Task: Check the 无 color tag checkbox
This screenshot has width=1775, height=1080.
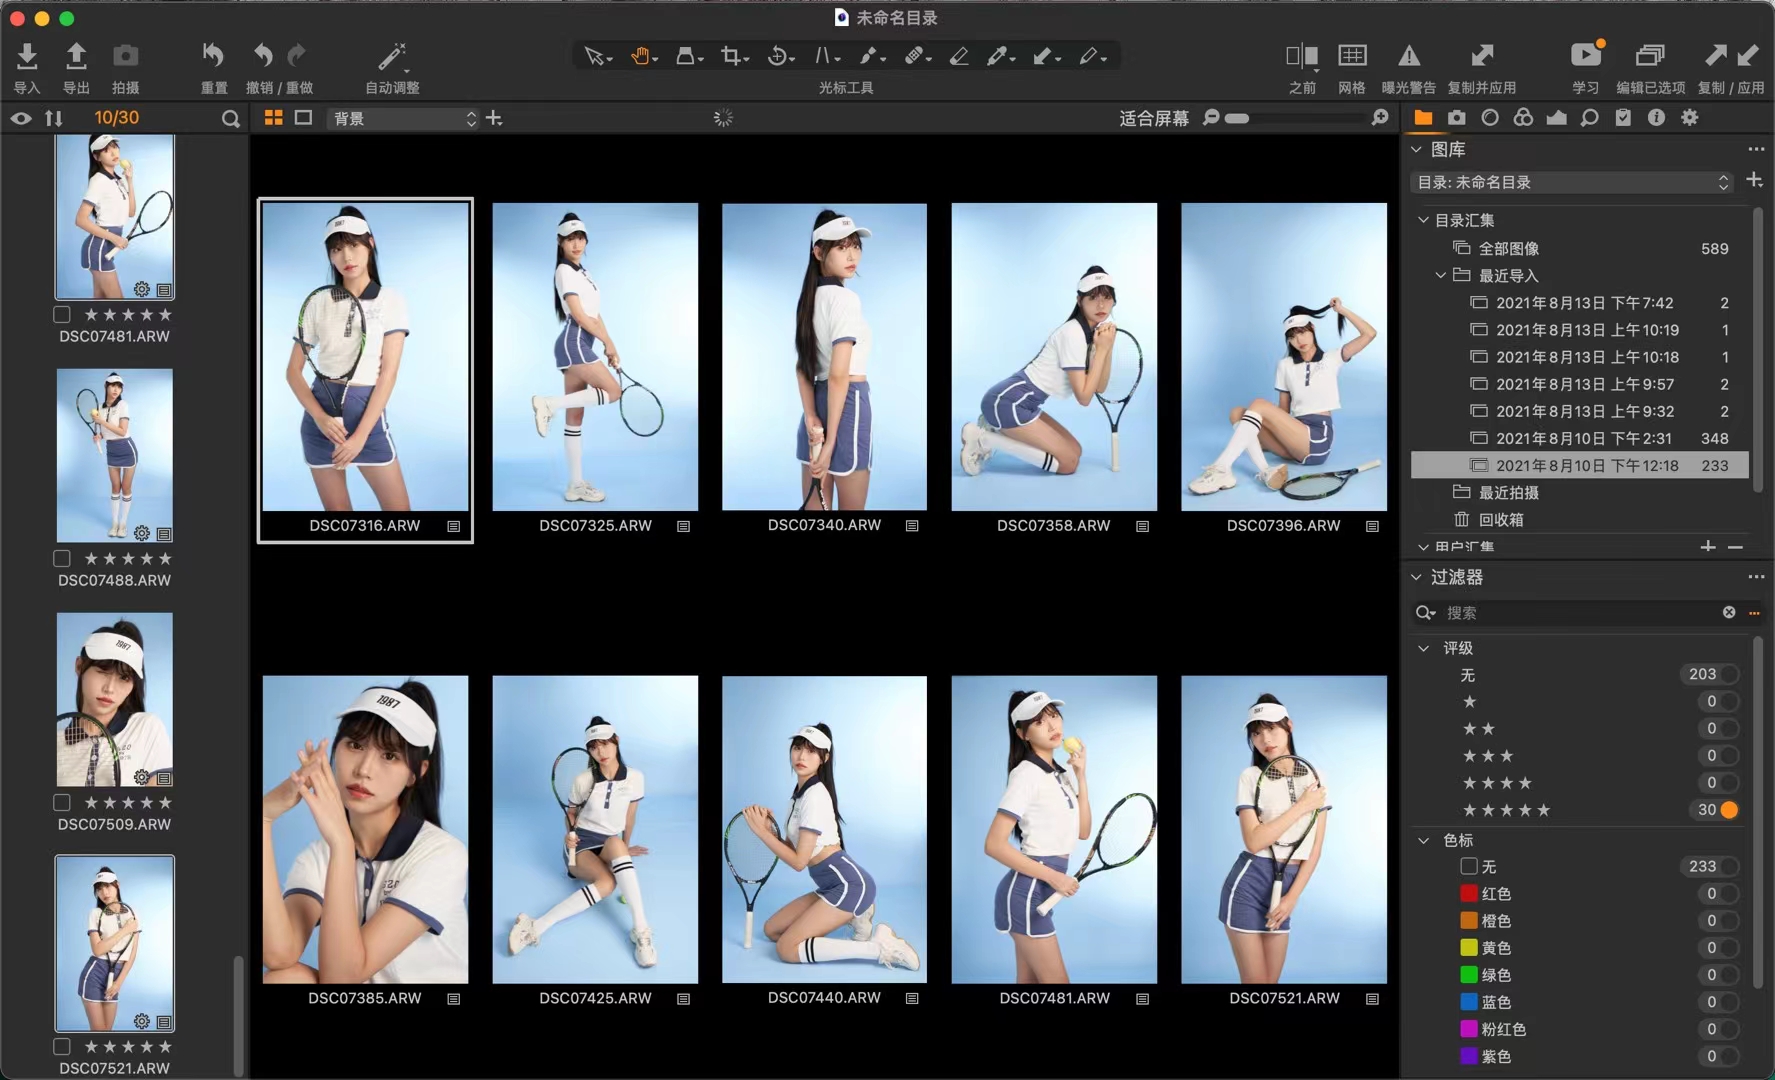Action: (1469, 867)
